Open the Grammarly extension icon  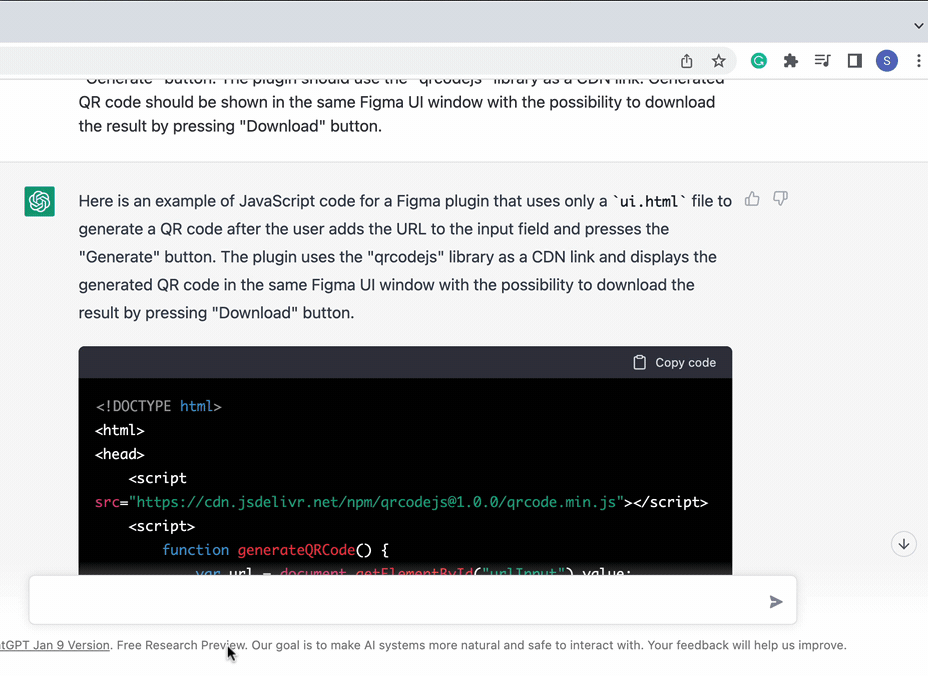pyautogui.click(x=759, y=61)
